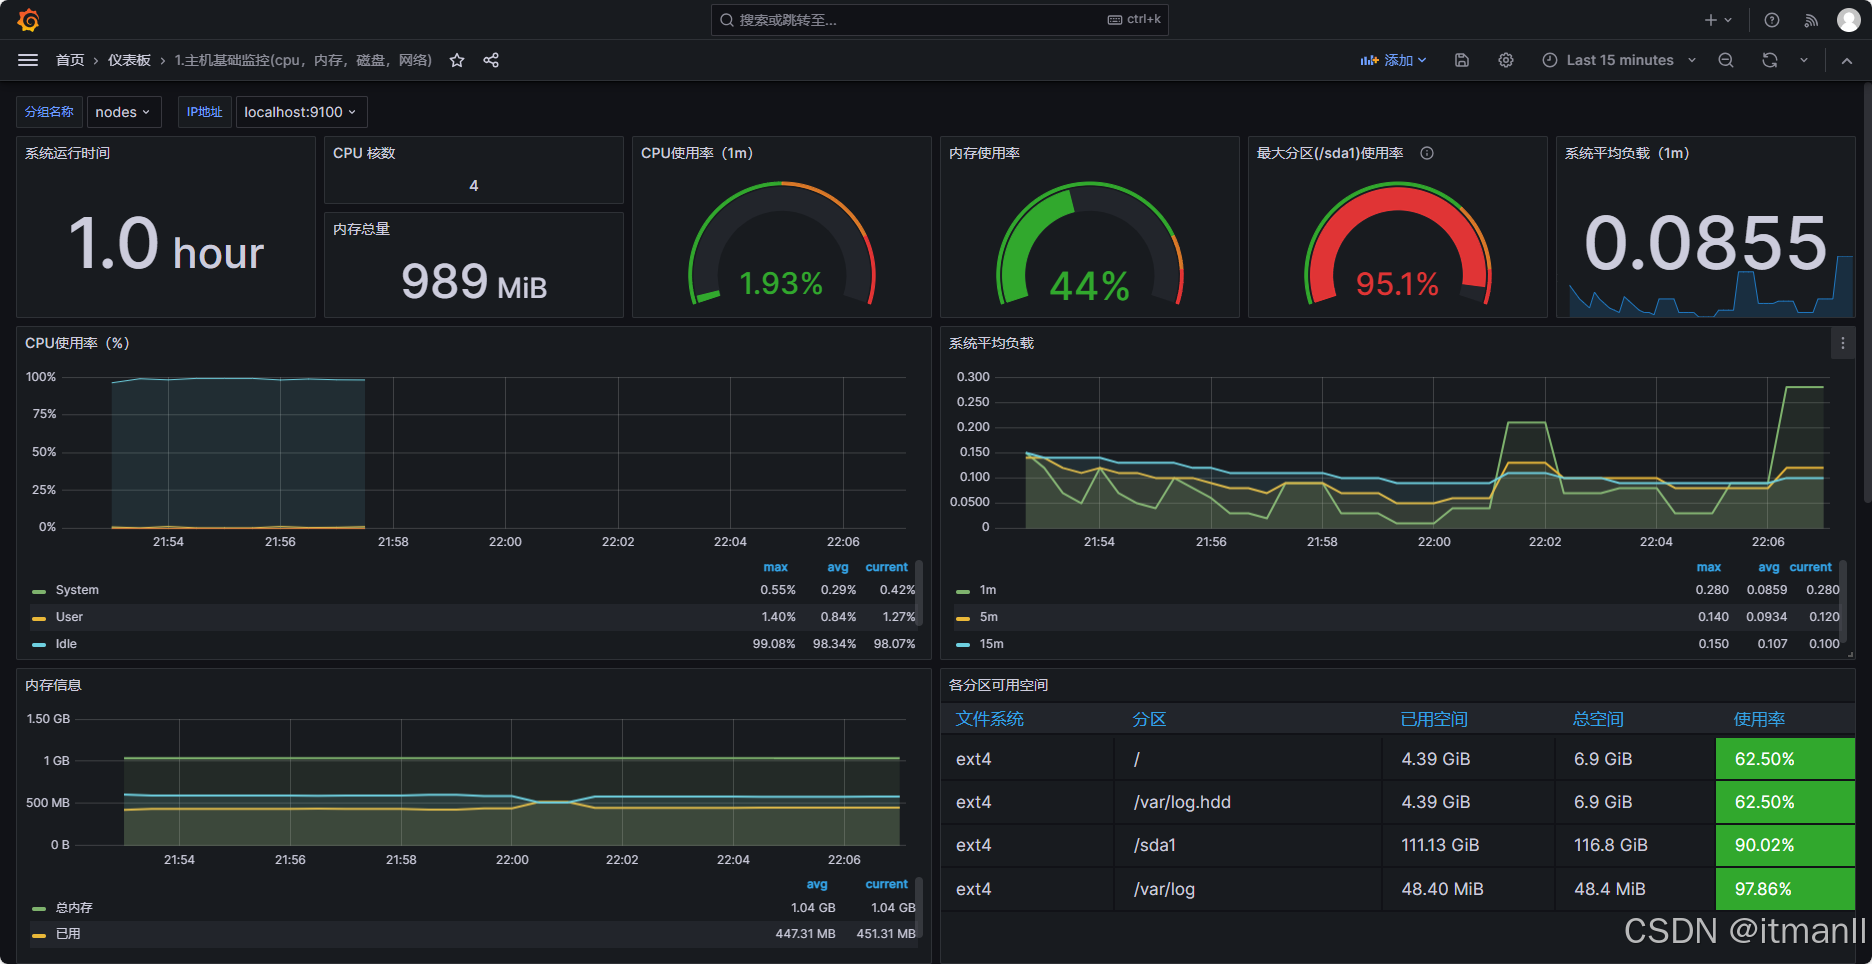
Task: Sort memory legend by avg column
Action: coord(817,884)
